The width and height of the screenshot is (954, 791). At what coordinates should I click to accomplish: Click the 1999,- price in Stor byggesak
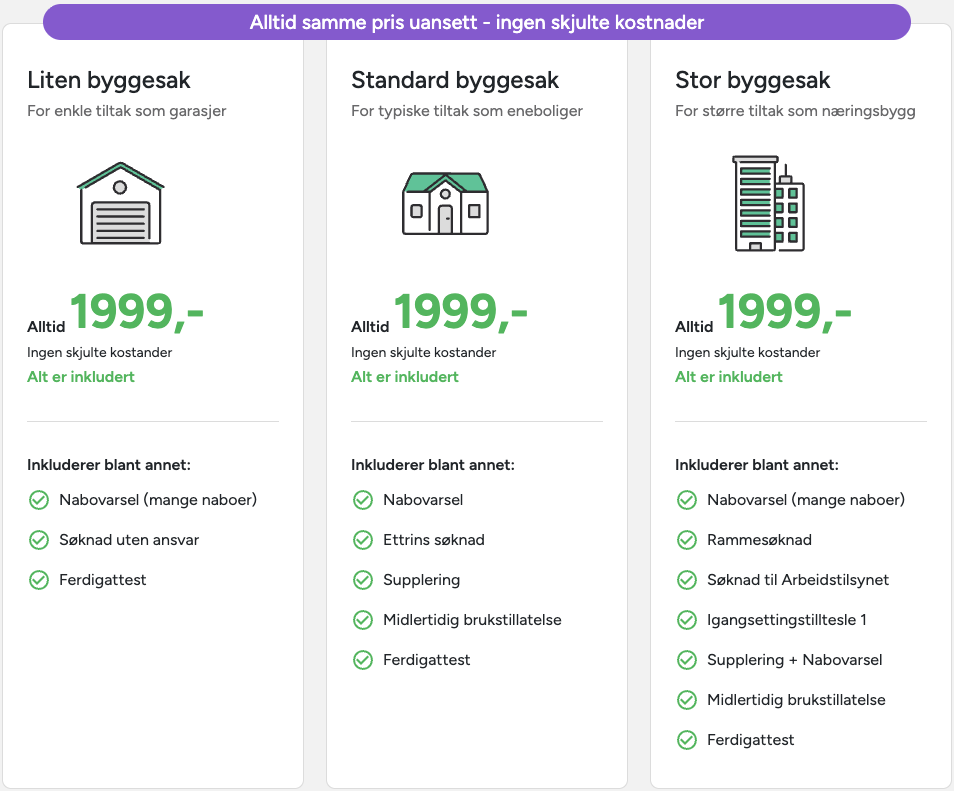784,311
